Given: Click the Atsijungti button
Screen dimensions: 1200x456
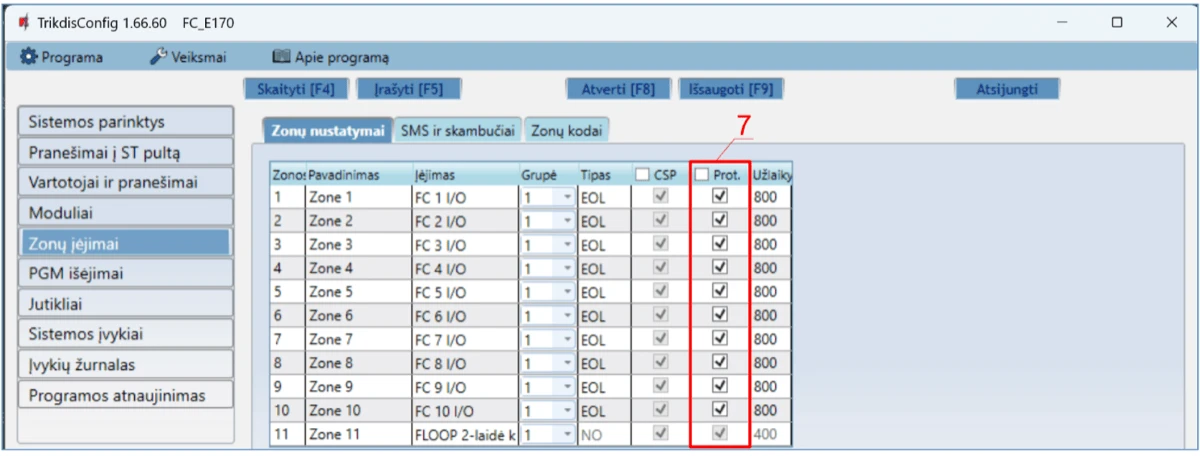Looking at the screenshot, I should click(x=1006, y=89).
